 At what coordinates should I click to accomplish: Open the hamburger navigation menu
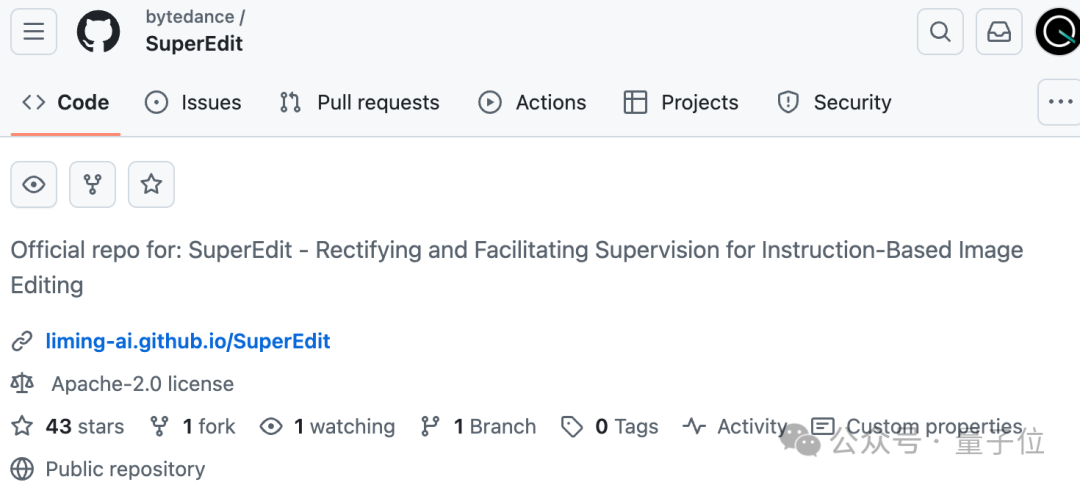(34, 32)
